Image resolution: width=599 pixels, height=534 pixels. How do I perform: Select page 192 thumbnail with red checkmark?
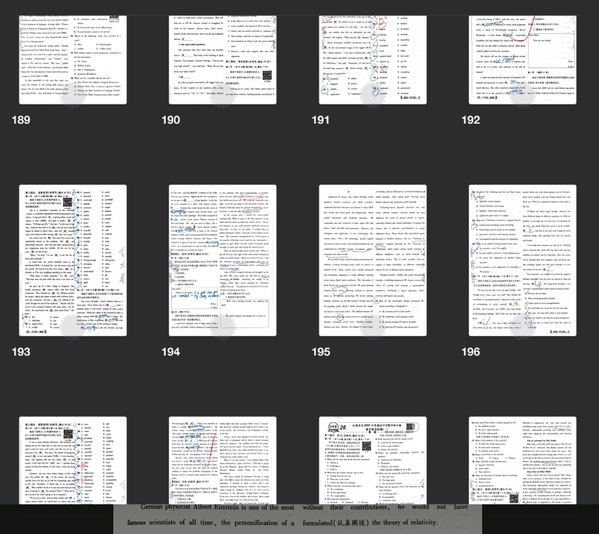[x=523, y=60]
